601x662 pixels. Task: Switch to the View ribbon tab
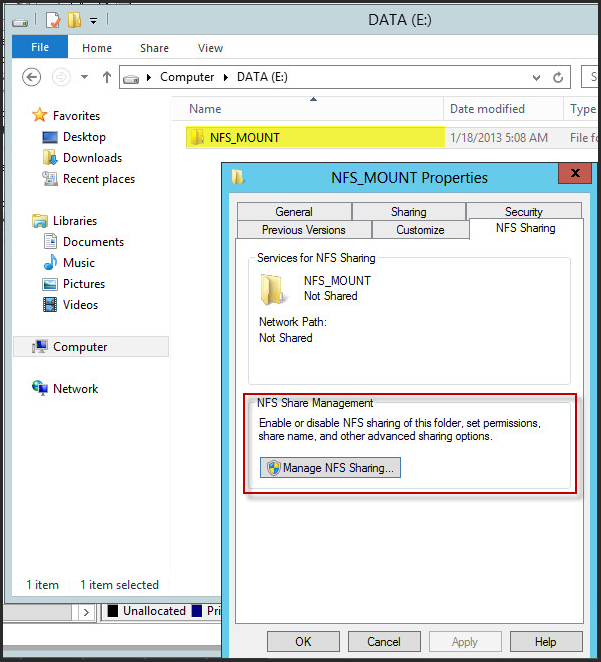coord(210,48)
